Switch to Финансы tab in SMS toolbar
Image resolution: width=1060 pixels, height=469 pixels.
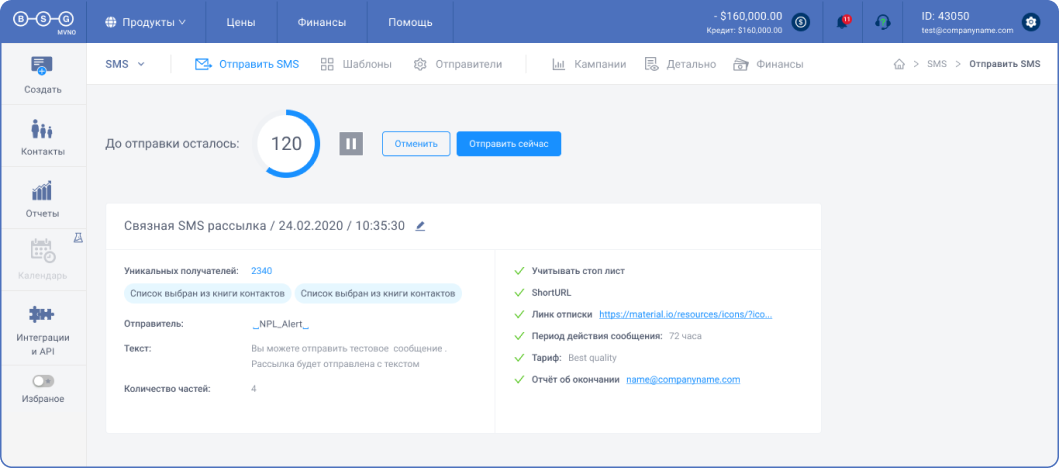pyautogui.click(x=769, y=64)
